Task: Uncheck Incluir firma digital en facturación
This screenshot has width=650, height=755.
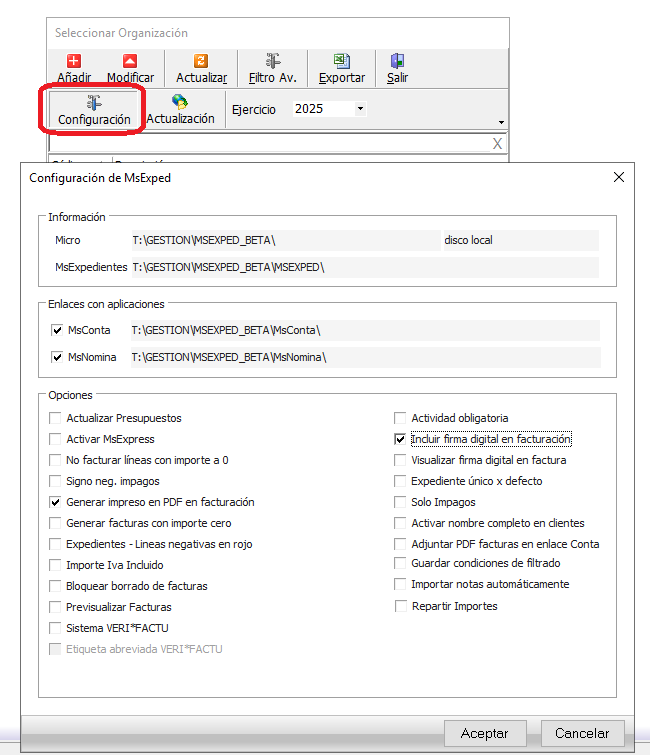Action: 400,439
